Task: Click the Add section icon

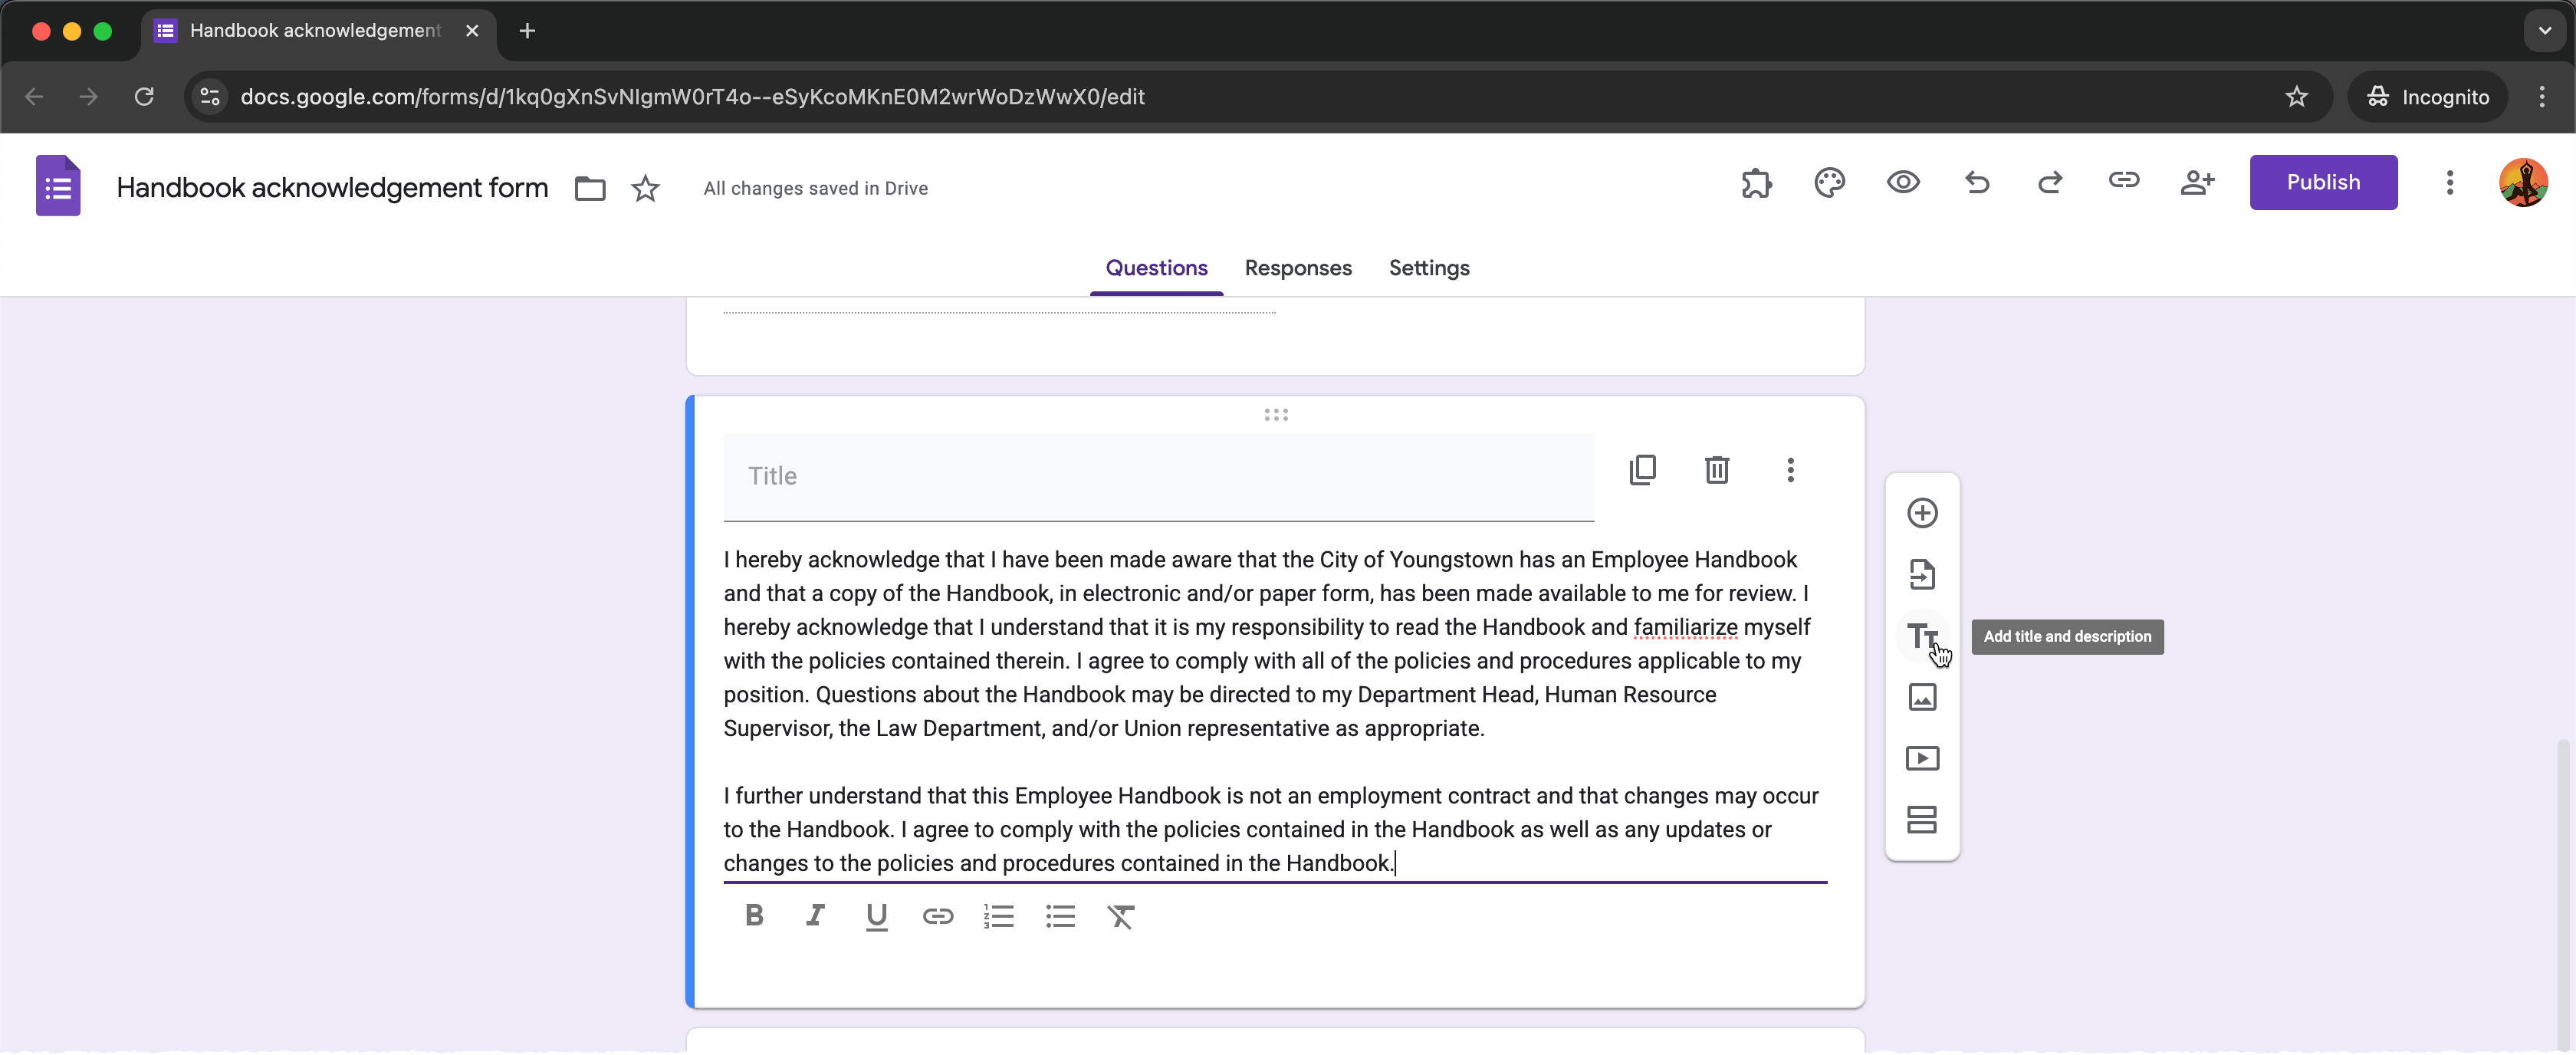Action: (1921, 820)
